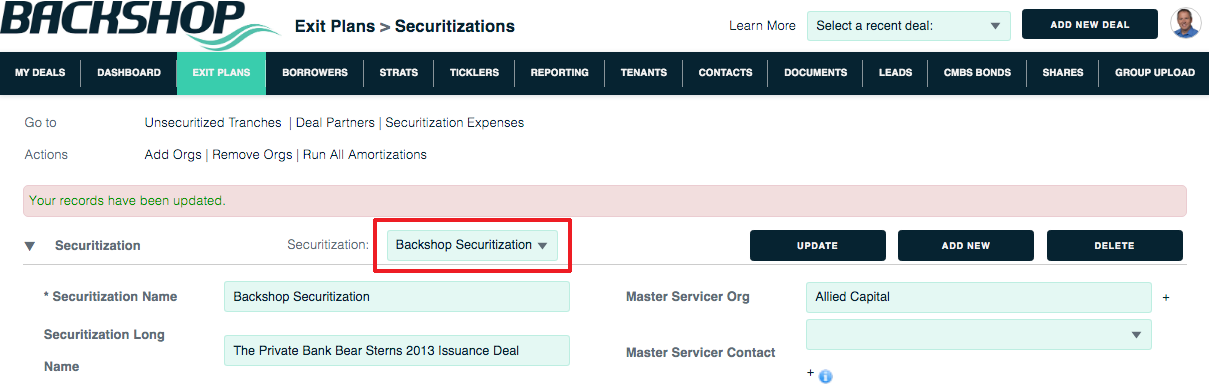Viewport: 1209px width, 389px height.
Task: Go to the Leads tab
Action: (x=895, y=73)
